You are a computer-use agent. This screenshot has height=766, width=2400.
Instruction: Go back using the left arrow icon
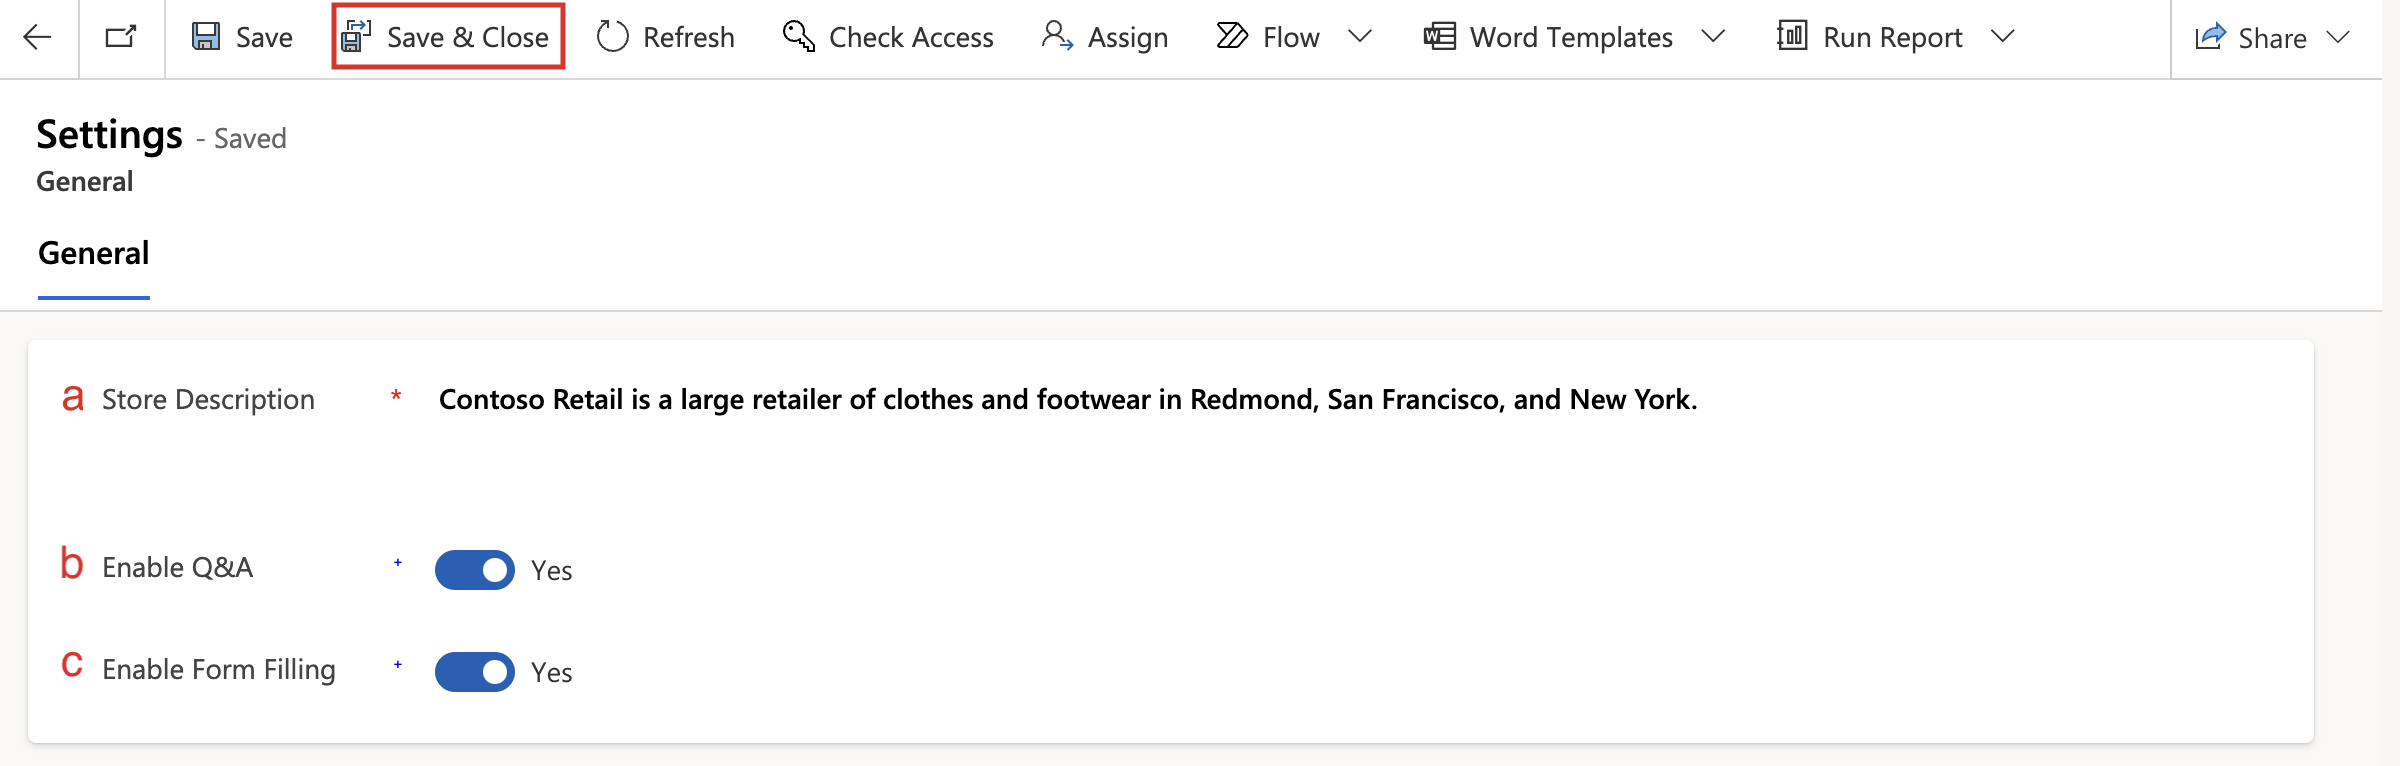pyautogui.click(x=37, y=37)
